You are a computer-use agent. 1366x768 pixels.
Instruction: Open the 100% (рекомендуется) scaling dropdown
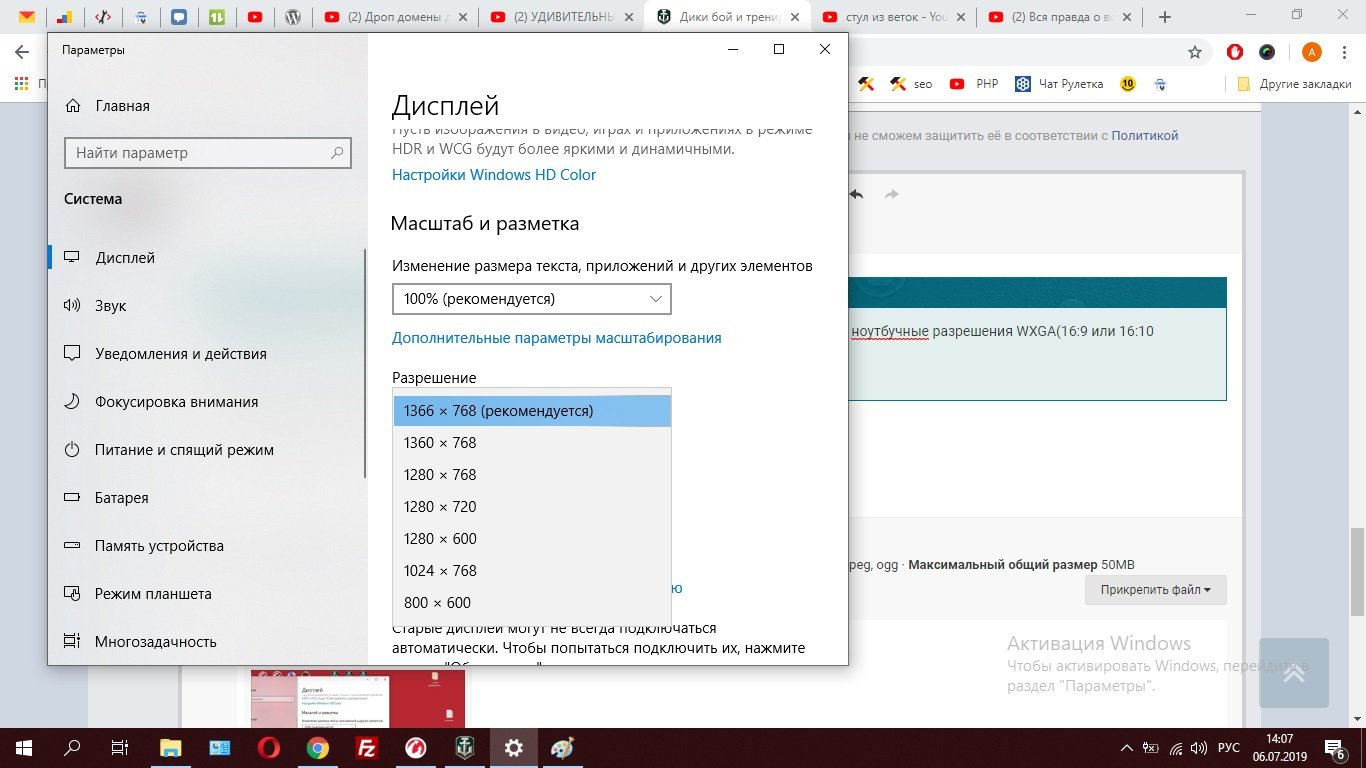click(531, 299)
